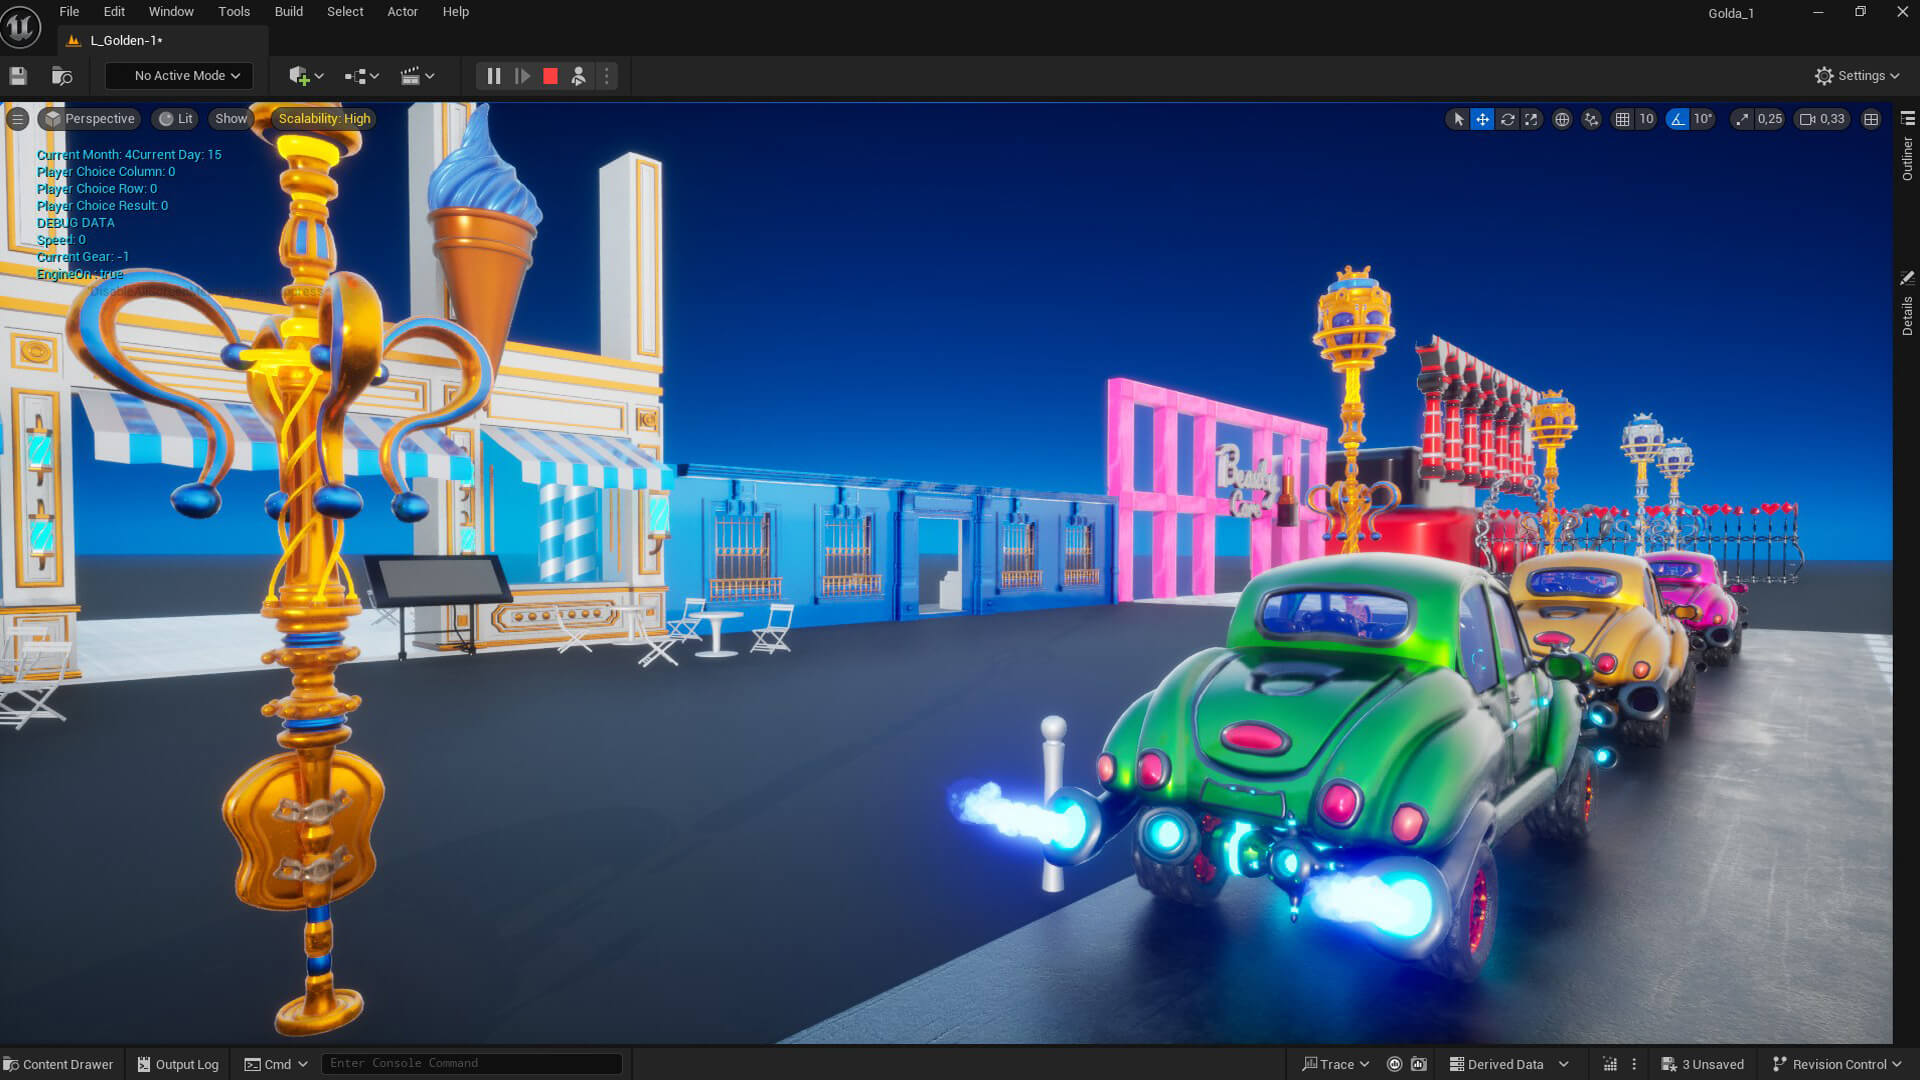Viewport: 1920px width, 1080px height.
Task: Click the surface snapping icon
Action: tap(1591, 119)
